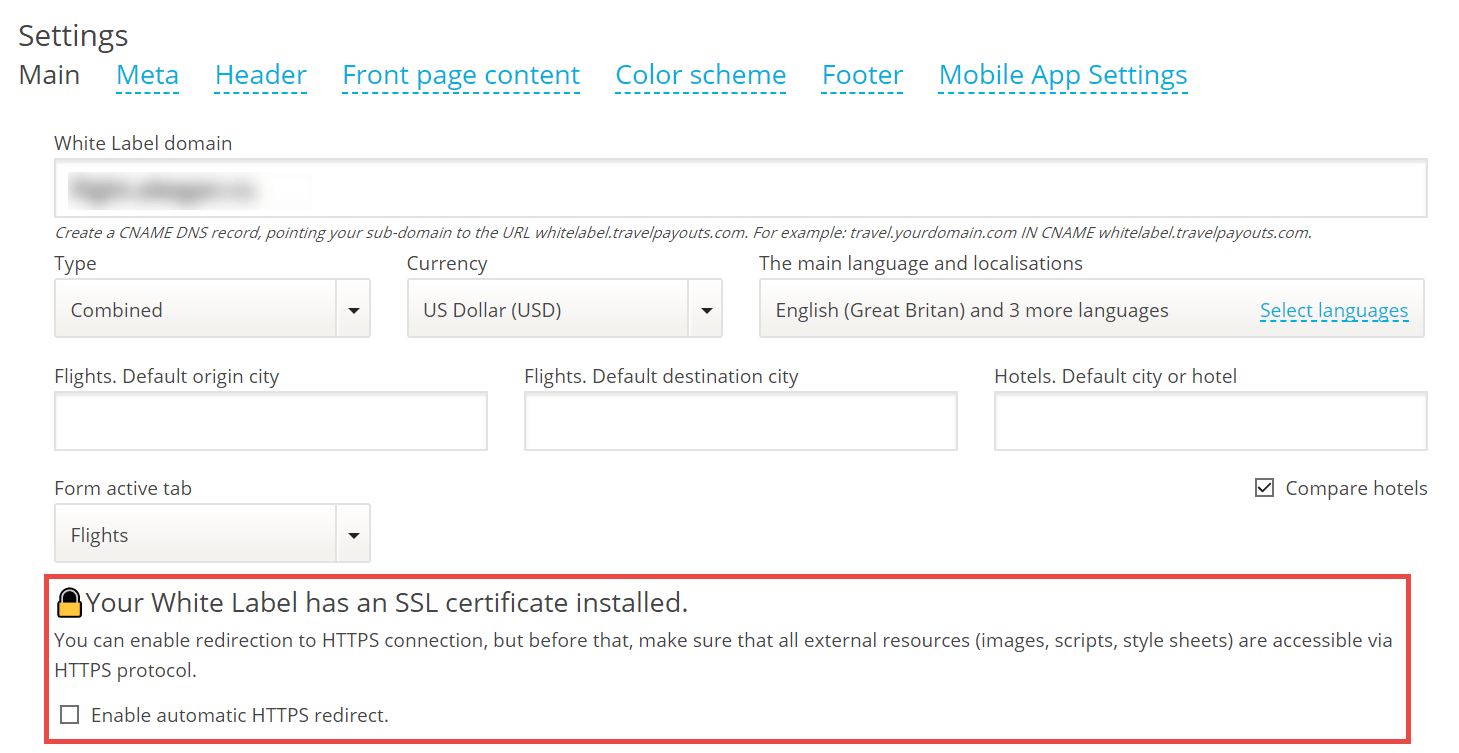Open Mobile App Settings tab
1459x753 pixels.
pyautogui.click(x=1063, y=75)
